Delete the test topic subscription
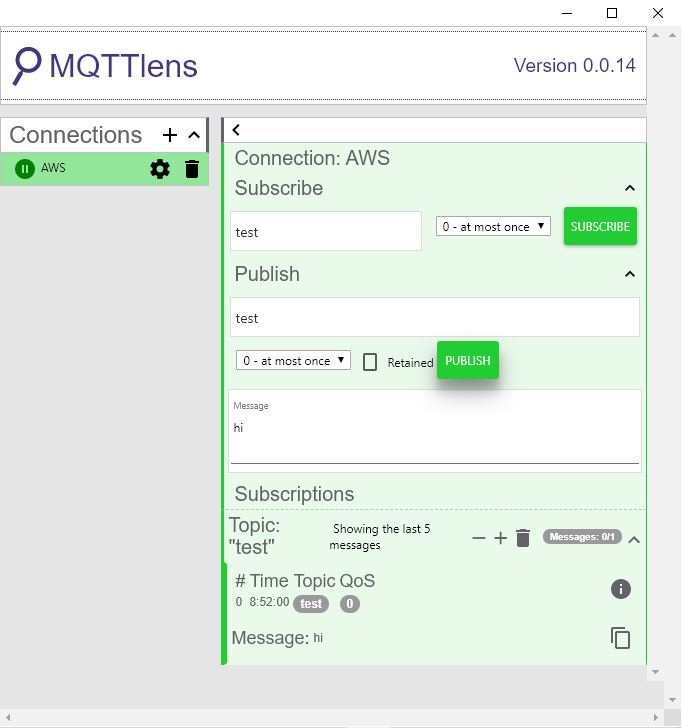 523,538
